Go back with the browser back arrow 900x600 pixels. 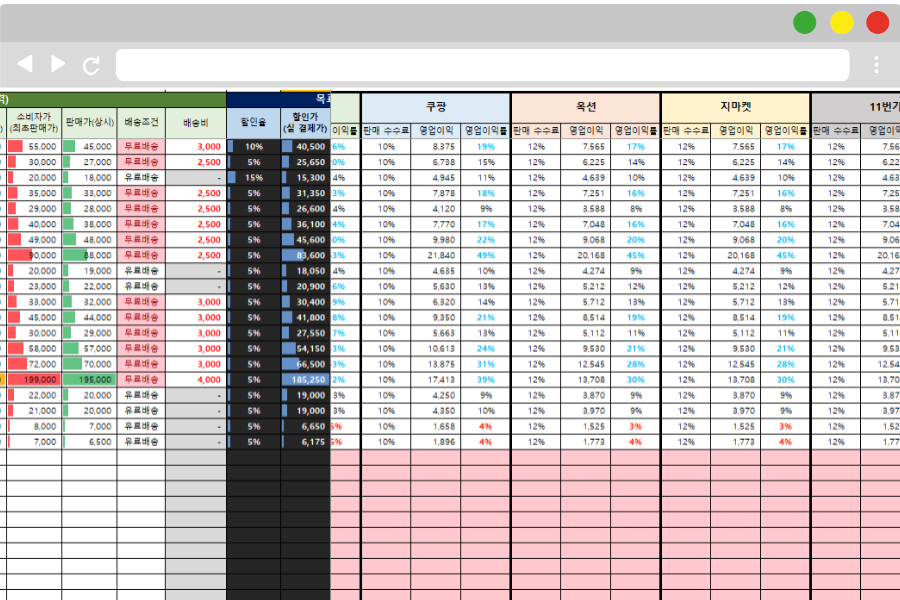tap(25, 64)
